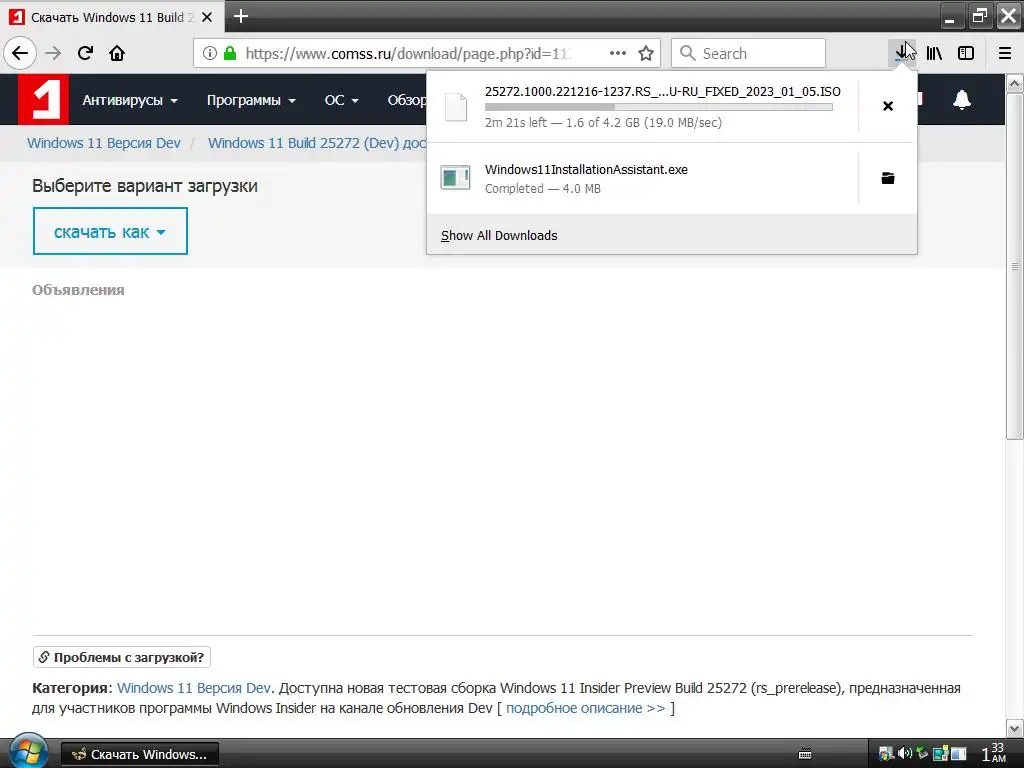The width and height of the screenshot is (1024, 768).
Task: Expand the Программы menu
Action: tap(251, 100)
